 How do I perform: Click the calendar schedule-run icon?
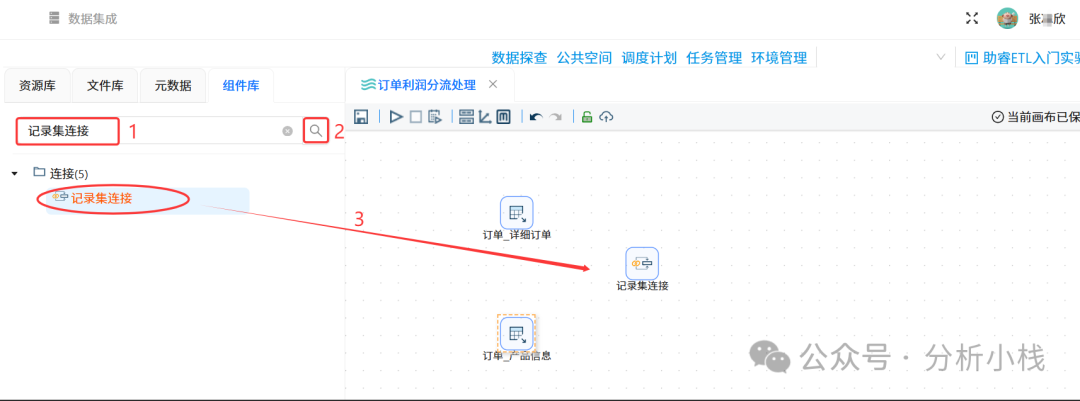pos(435,117)
